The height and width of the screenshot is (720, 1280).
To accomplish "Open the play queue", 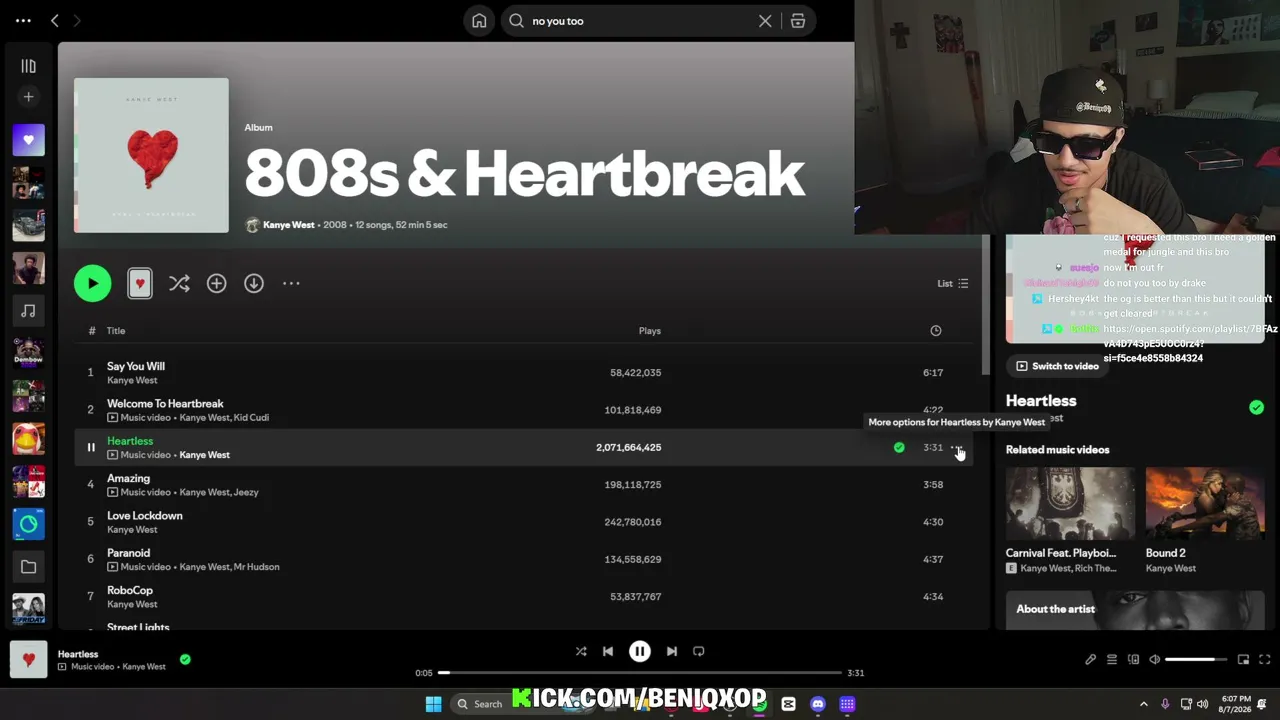I will 1112,660.
